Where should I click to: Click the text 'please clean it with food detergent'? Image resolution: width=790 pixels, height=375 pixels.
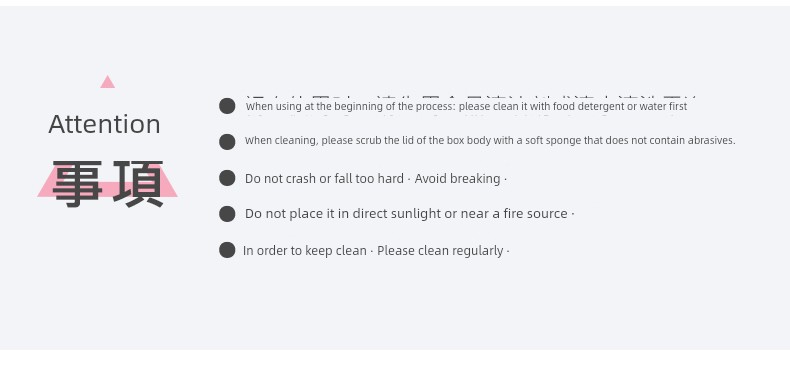coord(542,106)
